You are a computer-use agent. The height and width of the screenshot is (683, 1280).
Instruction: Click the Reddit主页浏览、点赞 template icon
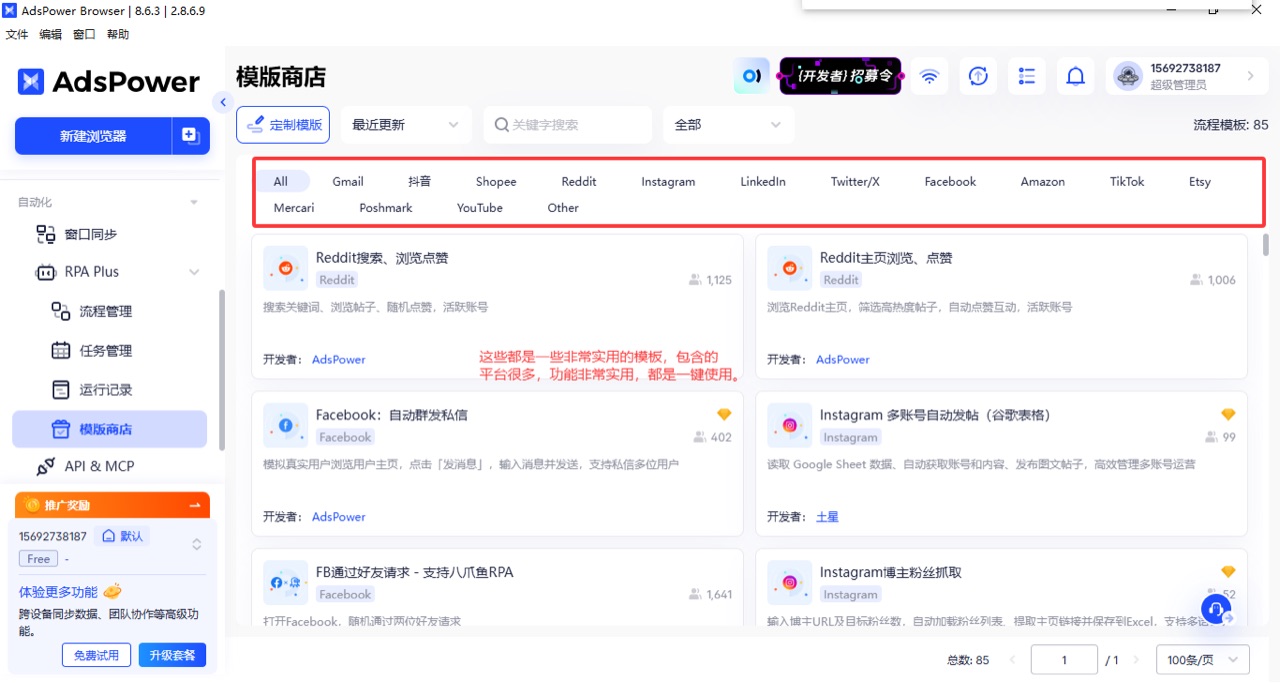click(789, 268)
